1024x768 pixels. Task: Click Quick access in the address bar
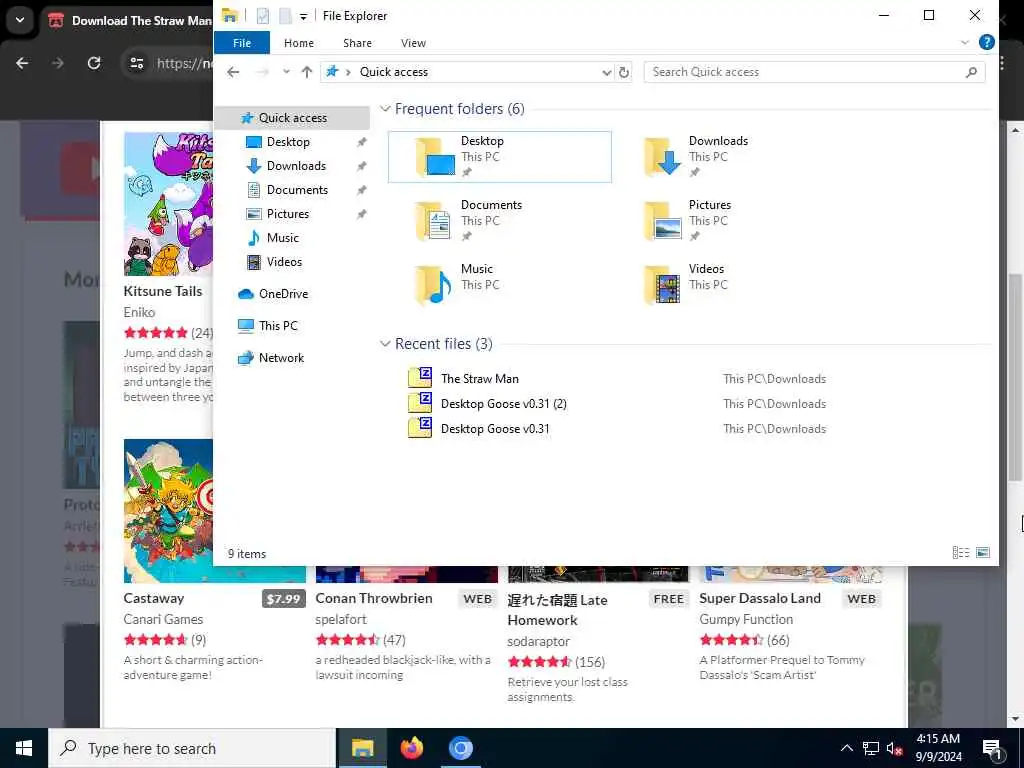click(394, 72)
